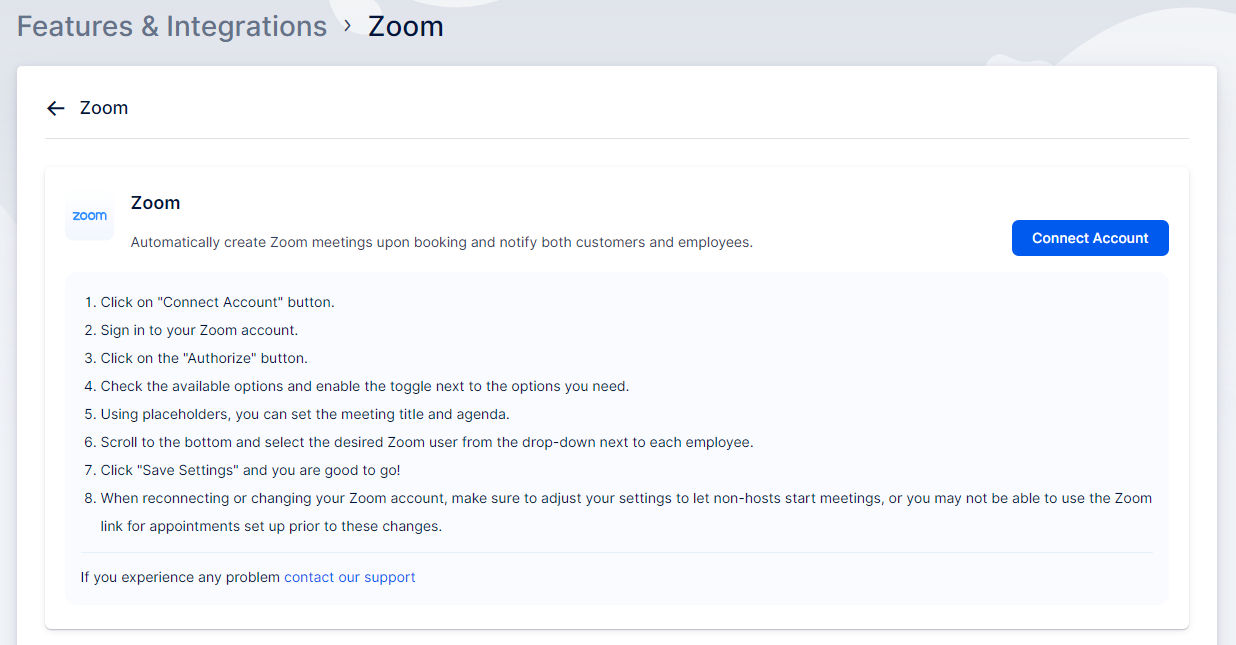The image size is (1236, 645).
Task: Go to Features & Integrations breadcrumb
Action: pyautogui.click(x=172, y=26)
